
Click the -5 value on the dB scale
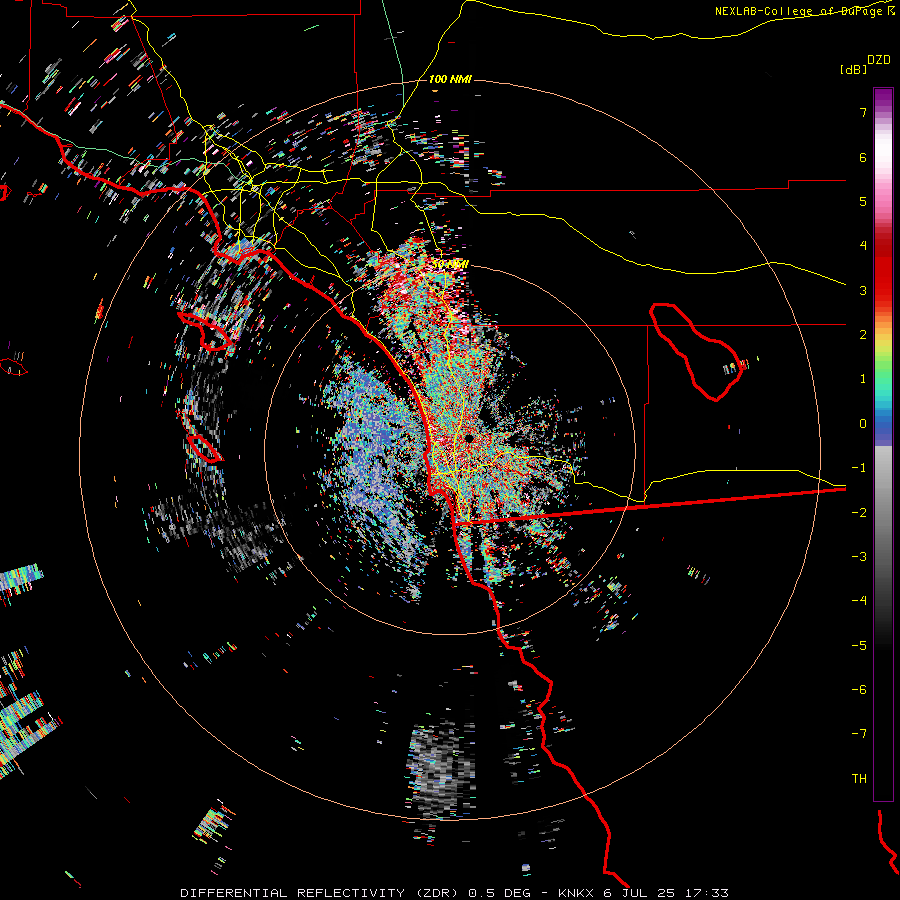click(x=859, y=645)
